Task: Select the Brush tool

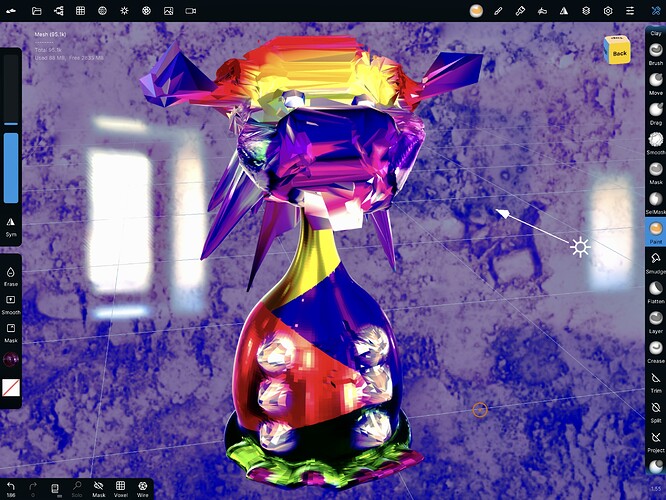Action: 656,54
